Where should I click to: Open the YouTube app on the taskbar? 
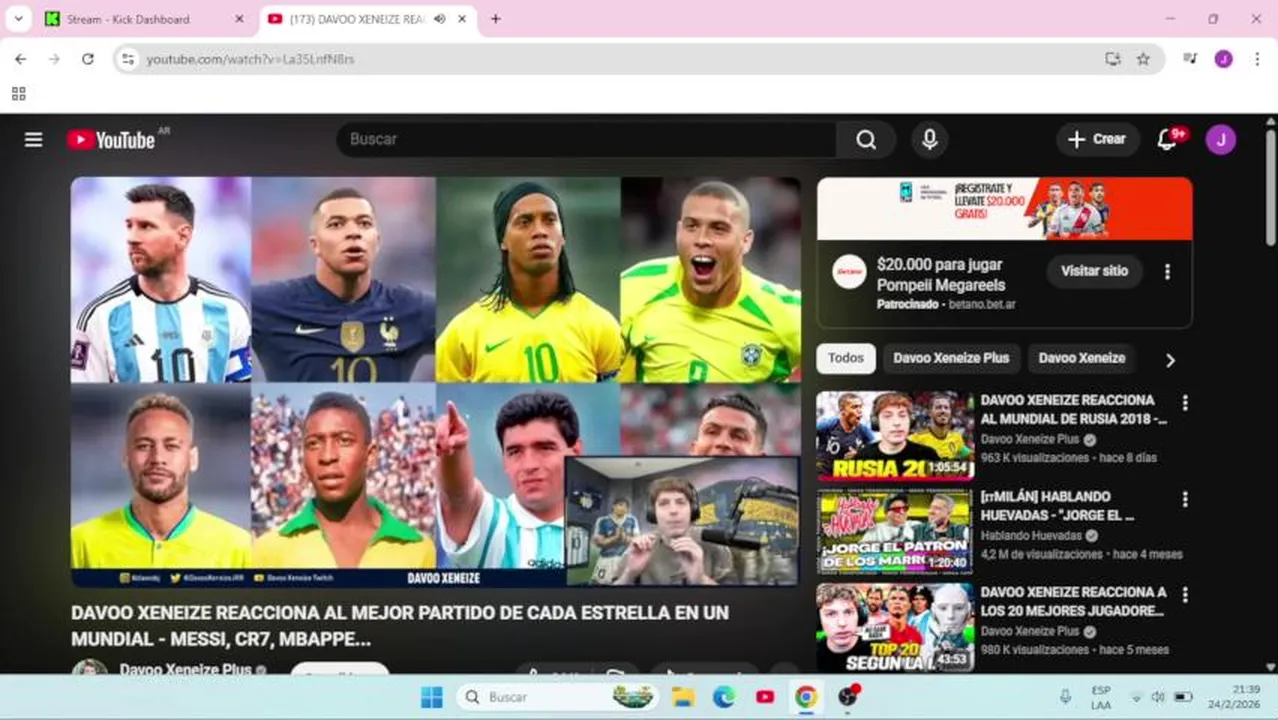tap(765, 697)
